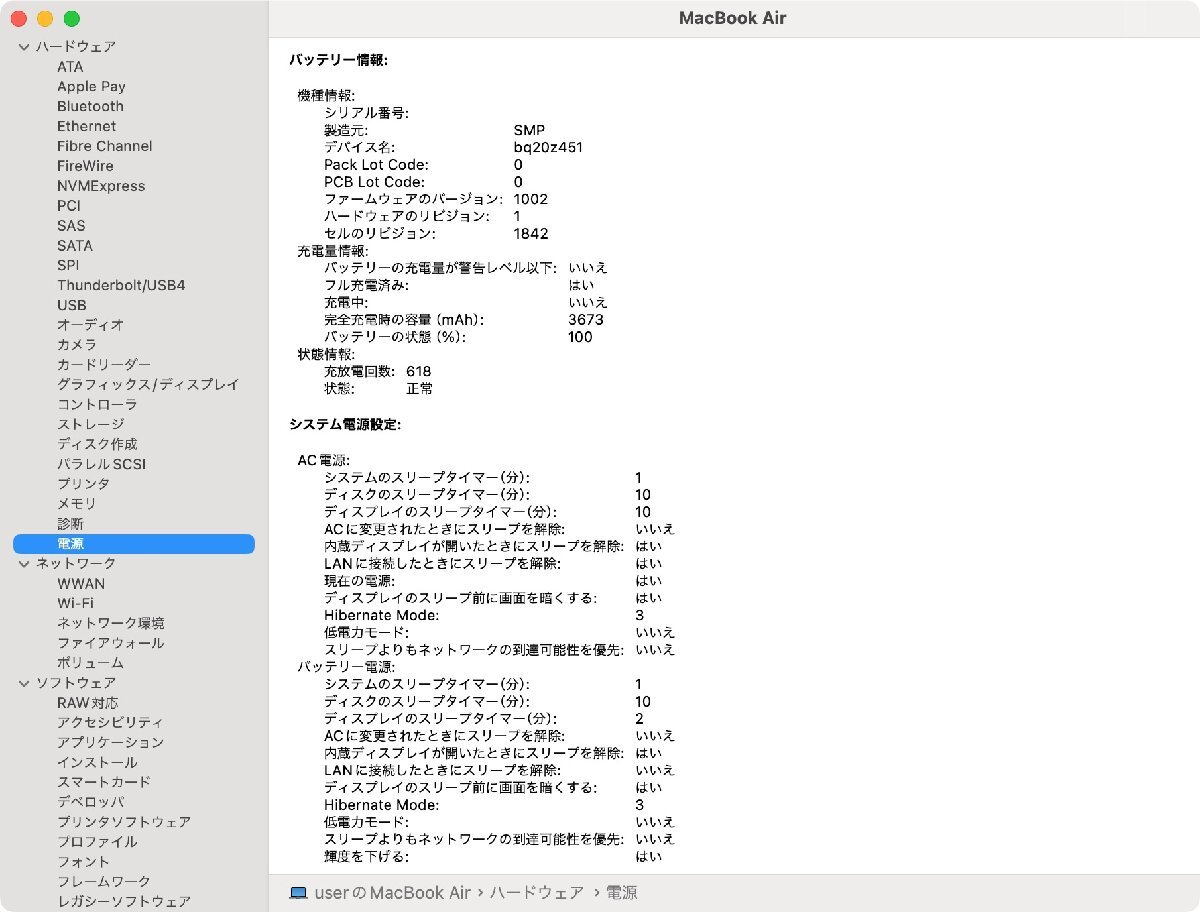Click ソフトウェア sidebar section header

(x=76, y=683)
